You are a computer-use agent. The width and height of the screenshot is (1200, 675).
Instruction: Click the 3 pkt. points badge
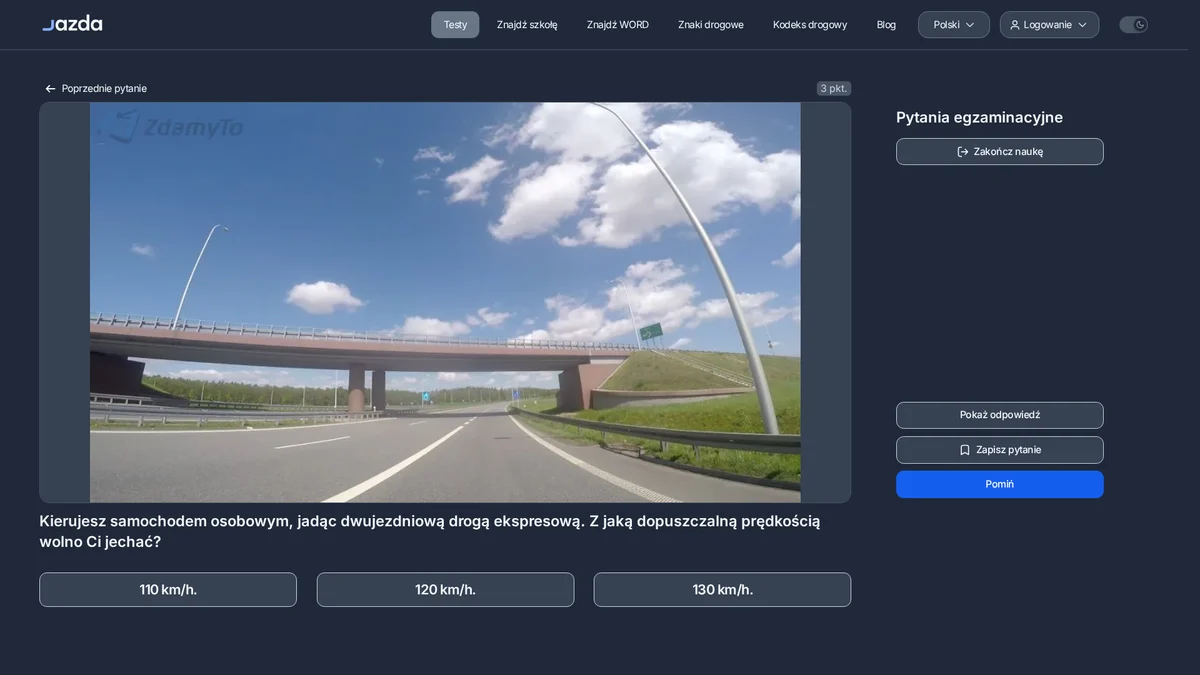click(833, 88)
